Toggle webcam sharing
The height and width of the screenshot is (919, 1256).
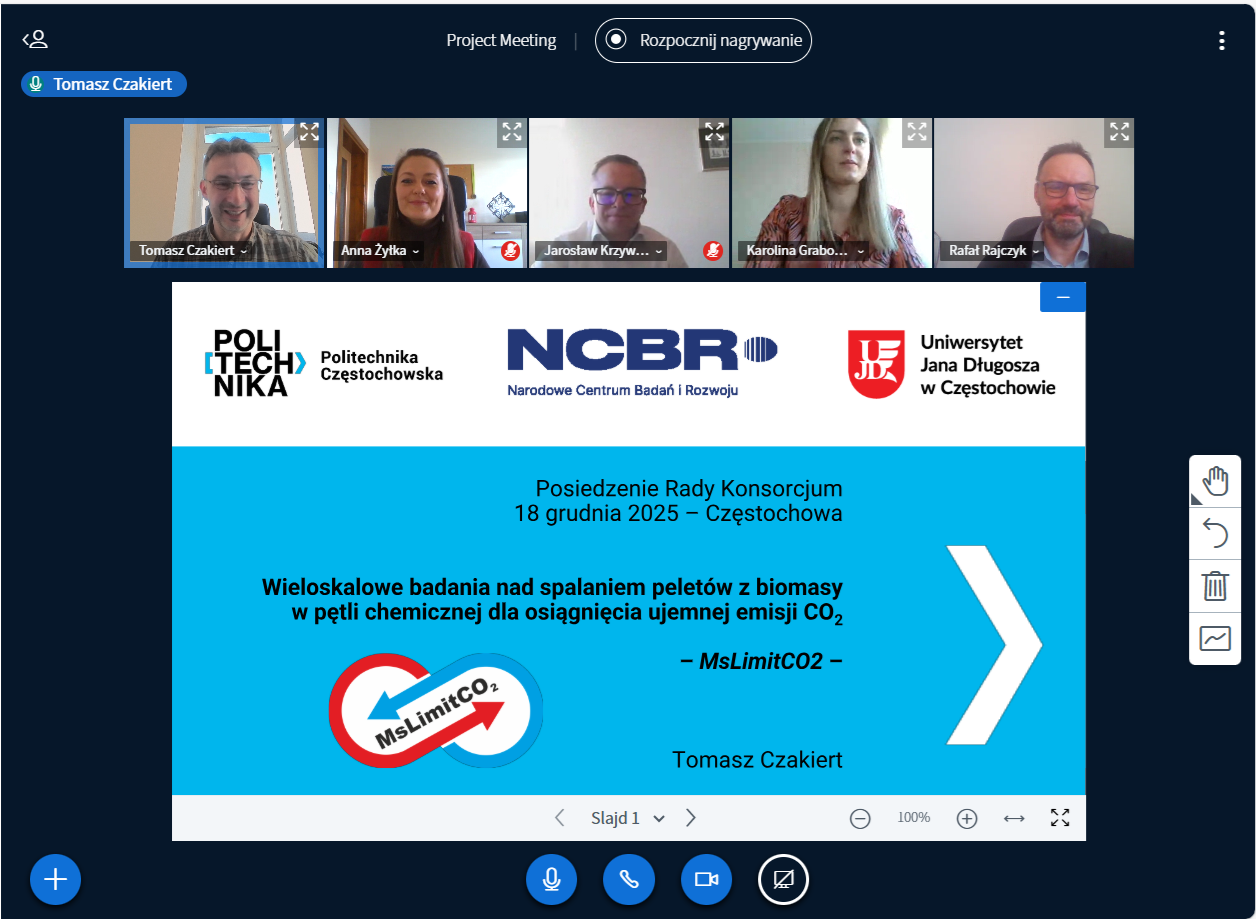(707, 879)
